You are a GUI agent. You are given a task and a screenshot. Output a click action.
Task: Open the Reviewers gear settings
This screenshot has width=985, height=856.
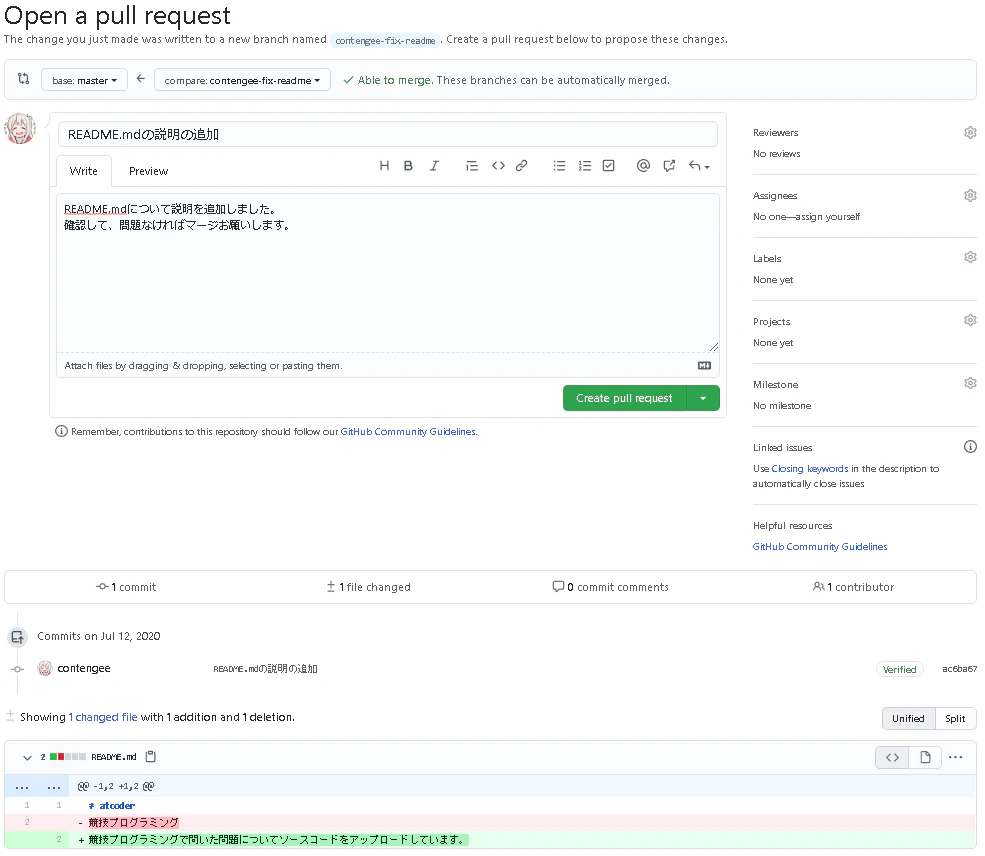click(x=971, y=133)
